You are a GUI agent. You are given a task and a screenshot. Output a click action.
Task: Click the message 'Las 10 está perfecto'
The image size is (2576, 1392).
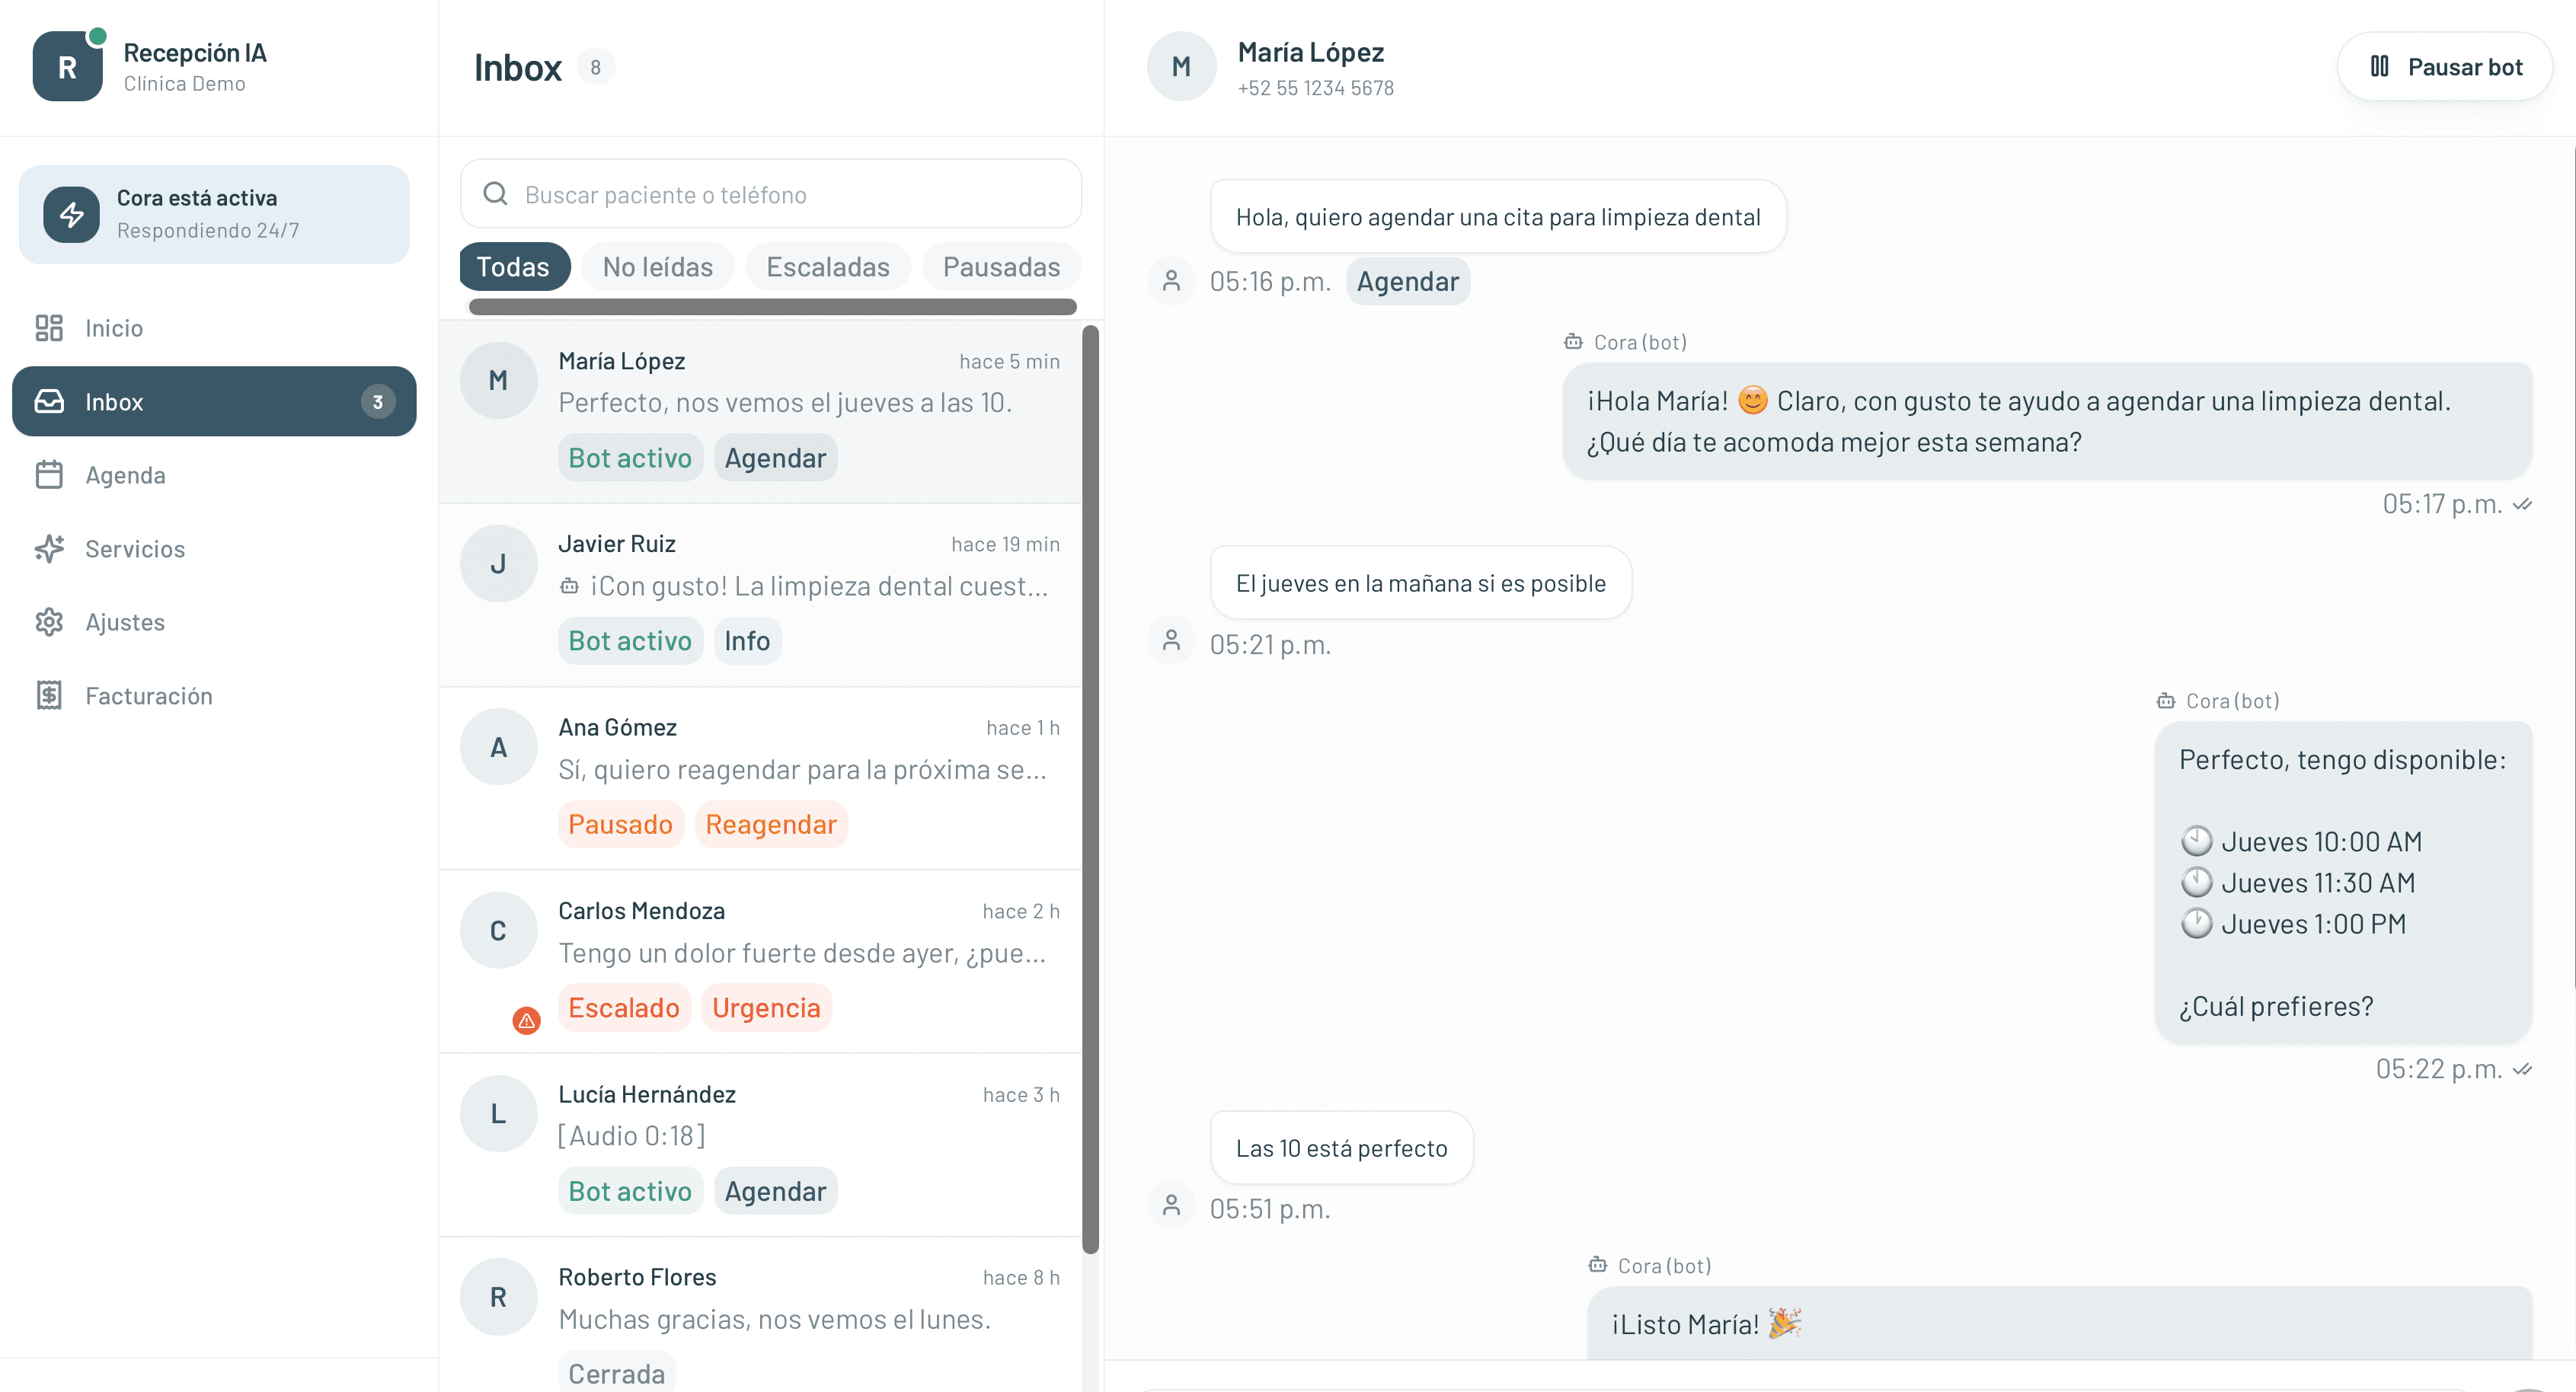(1341, 1148)
